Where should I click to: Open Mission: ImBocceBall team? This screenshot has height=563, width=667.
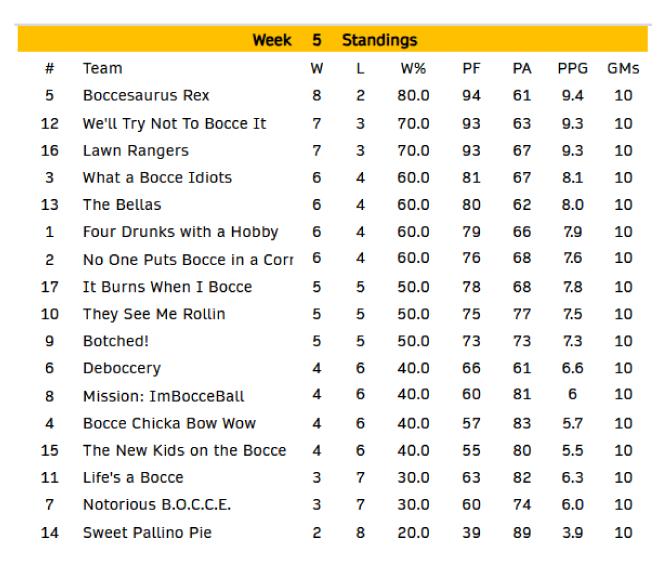[x=163, y=396]
